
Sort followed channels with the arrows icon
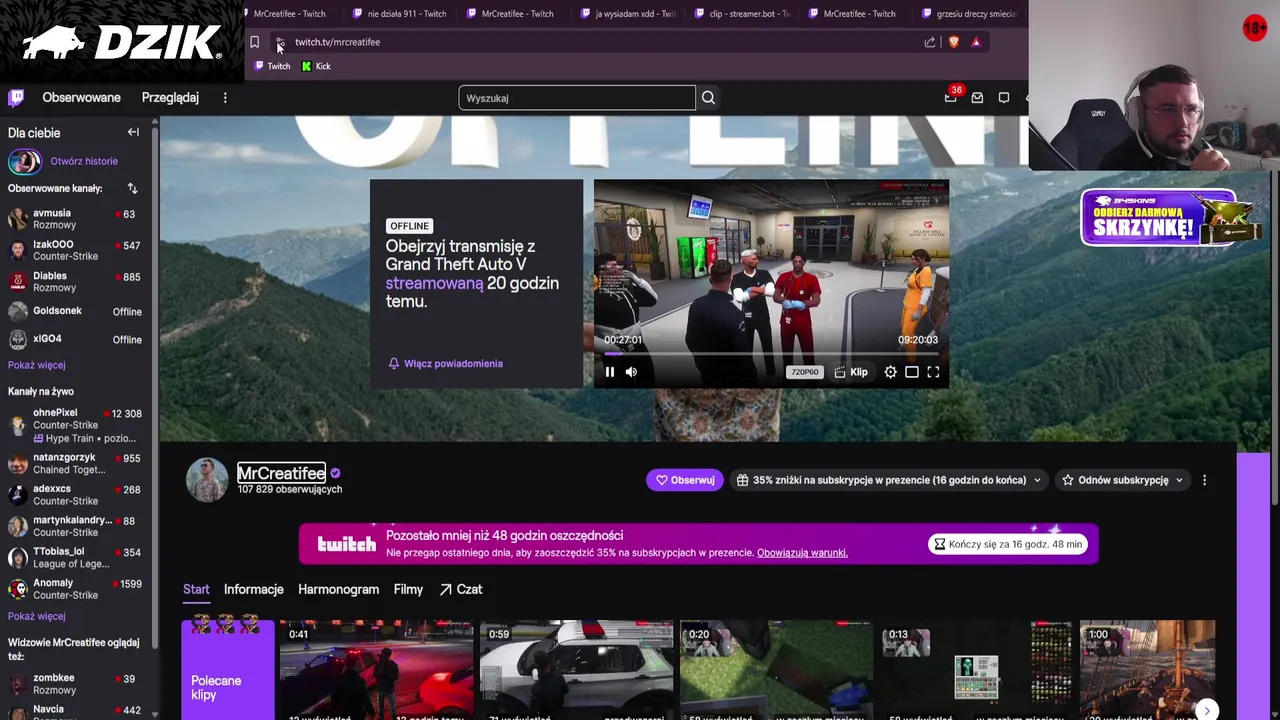click(x=132, y=188)
